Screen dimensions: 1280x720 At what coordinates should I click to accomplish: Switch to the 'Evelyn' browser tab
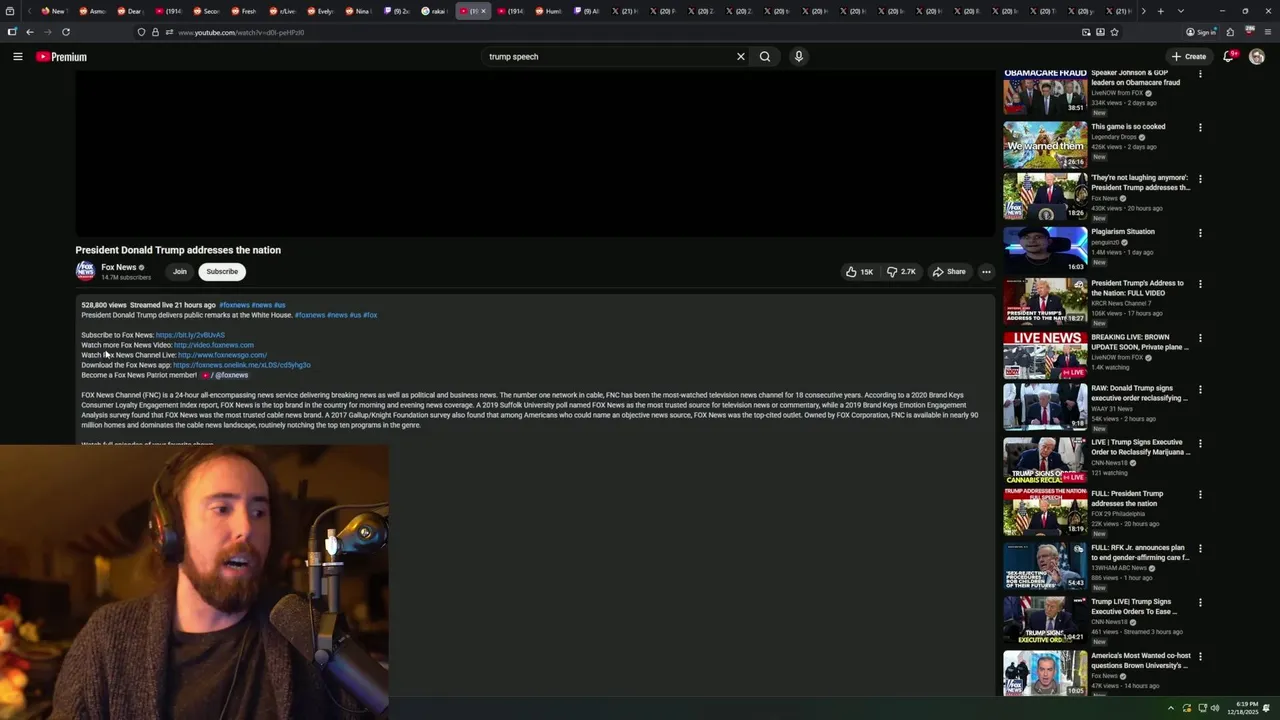coord(320,11)
